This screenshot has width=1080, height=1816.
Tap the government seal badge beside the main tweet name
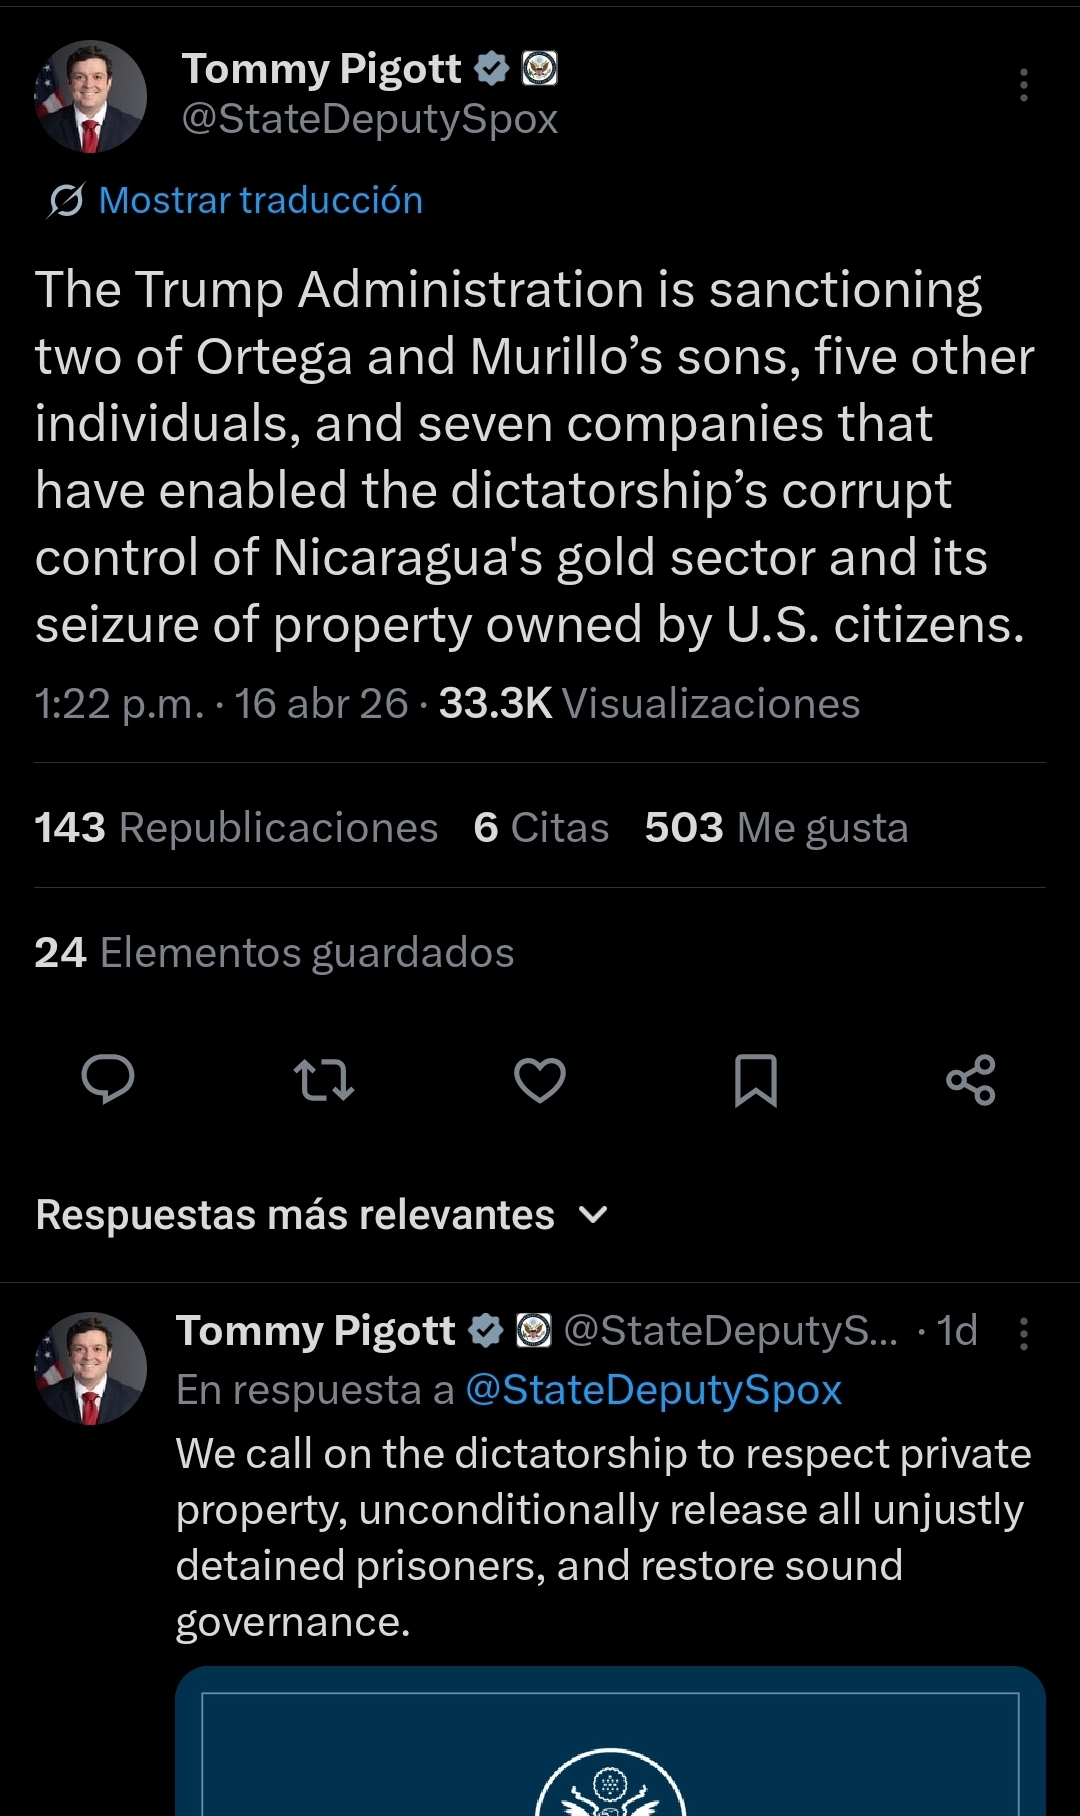(x=540, y=69)
